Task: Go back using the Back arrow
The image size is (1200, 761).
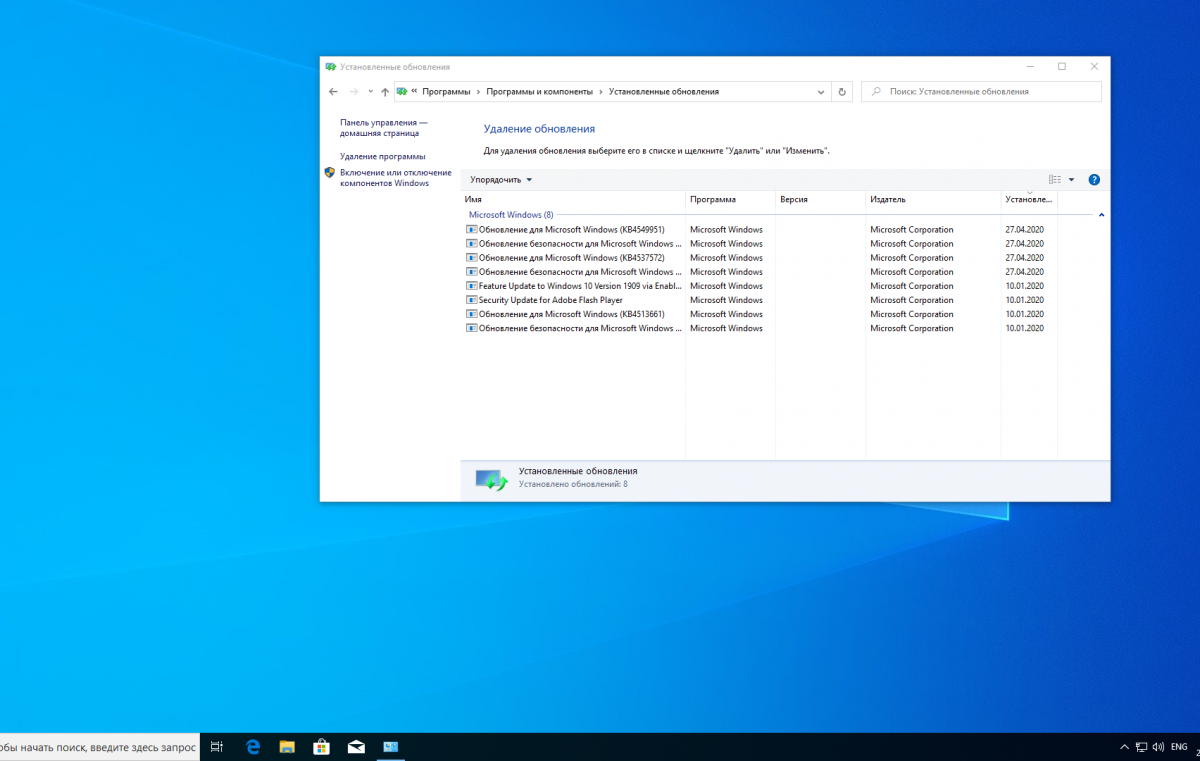Action: click(333, 92)
